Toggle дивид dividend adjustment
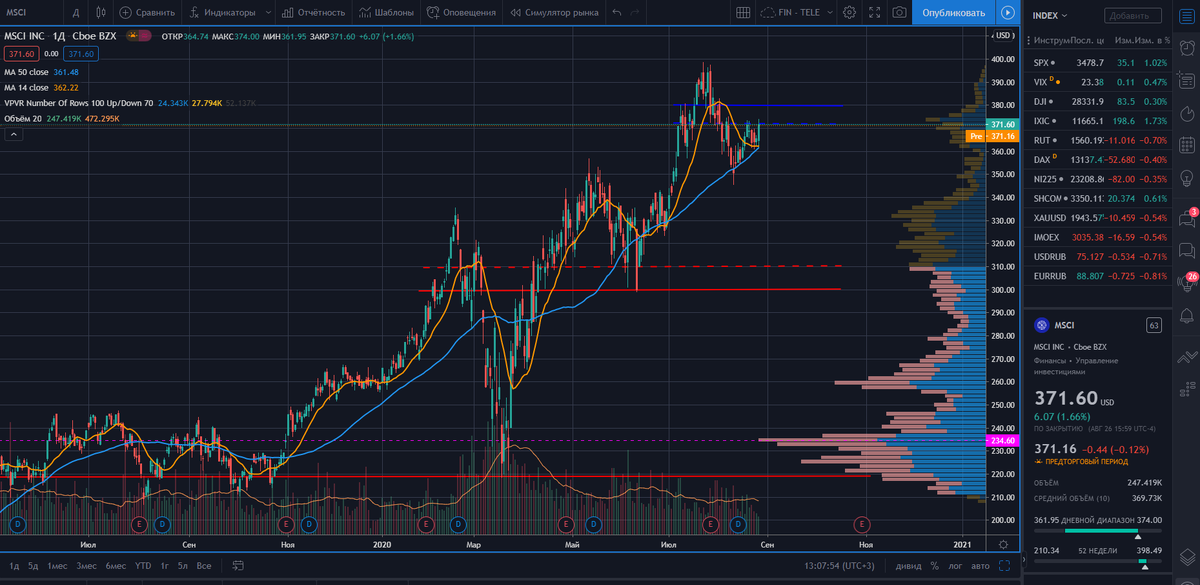 coord(908,566)
